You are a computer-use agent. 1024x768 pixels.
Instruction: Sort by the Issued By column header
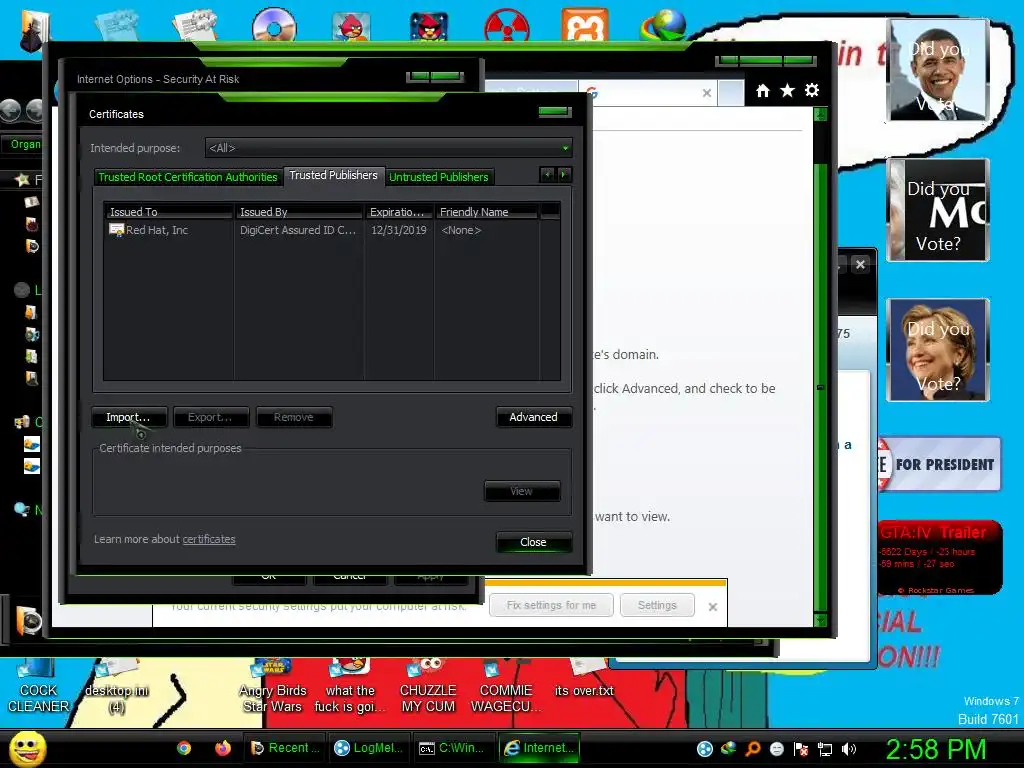click(299, 212)
